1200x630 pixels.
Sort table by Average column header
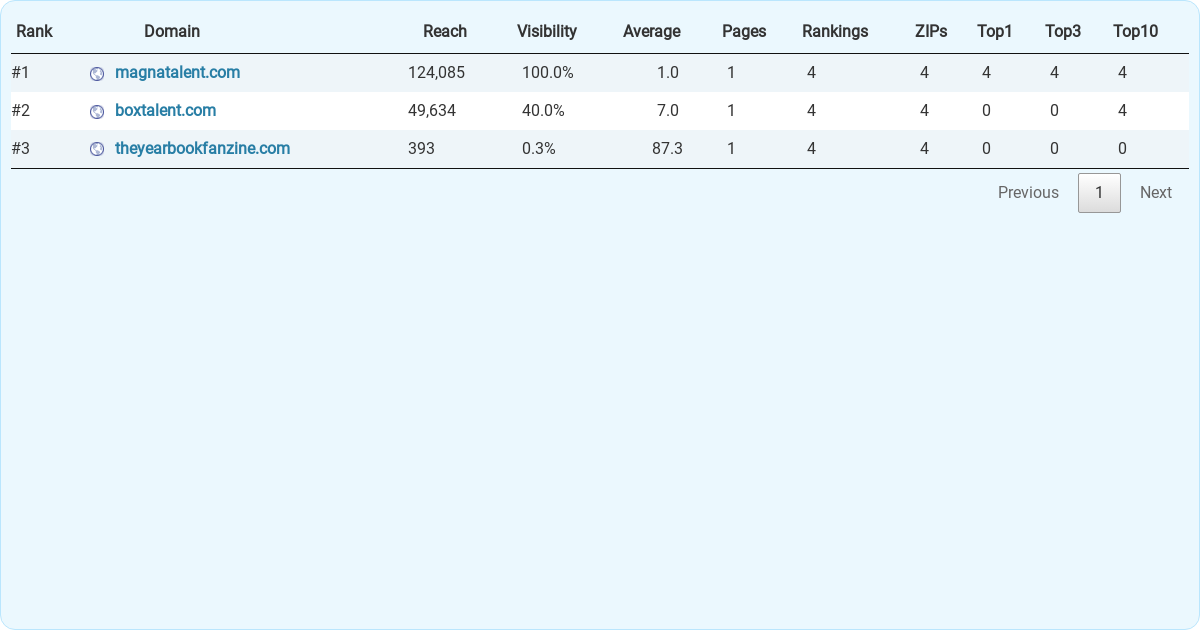tap(652, 31)
